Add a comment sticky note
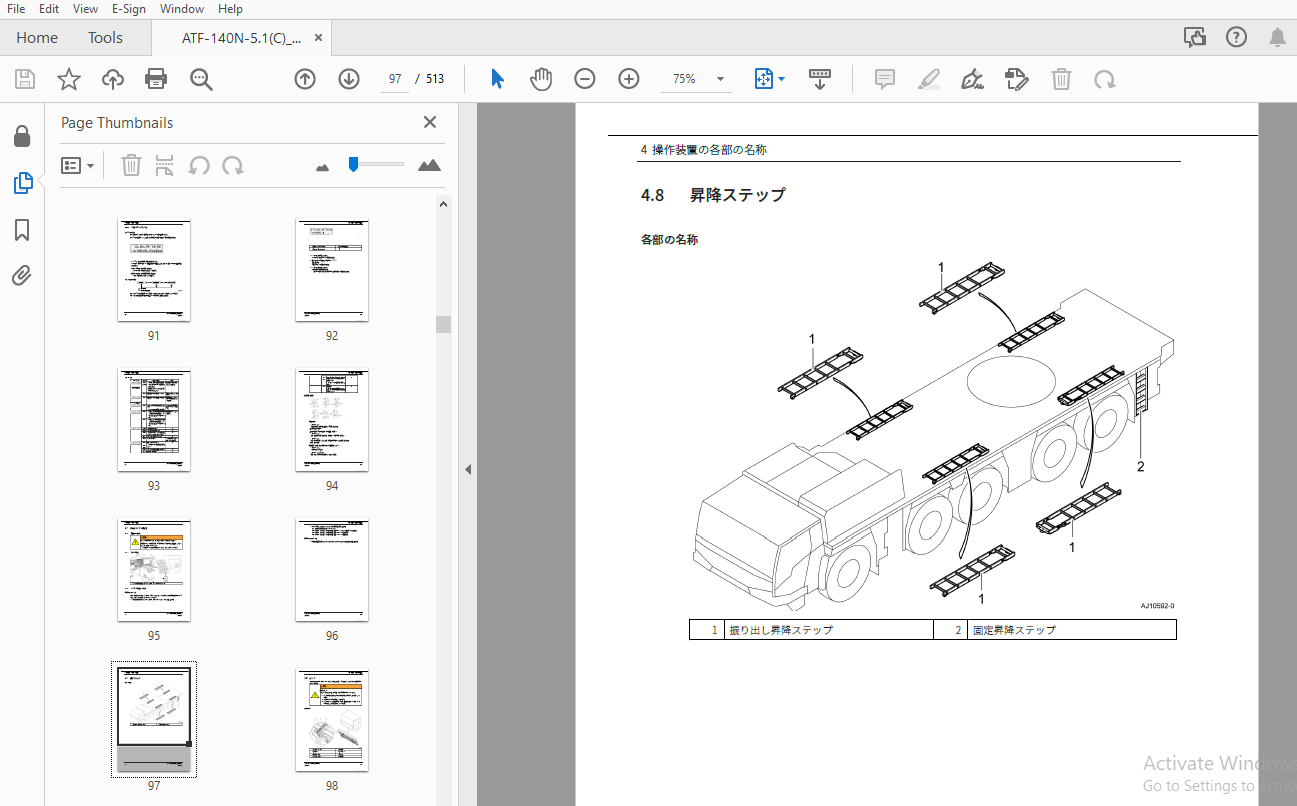1297x806 pixels. (885, 79)
